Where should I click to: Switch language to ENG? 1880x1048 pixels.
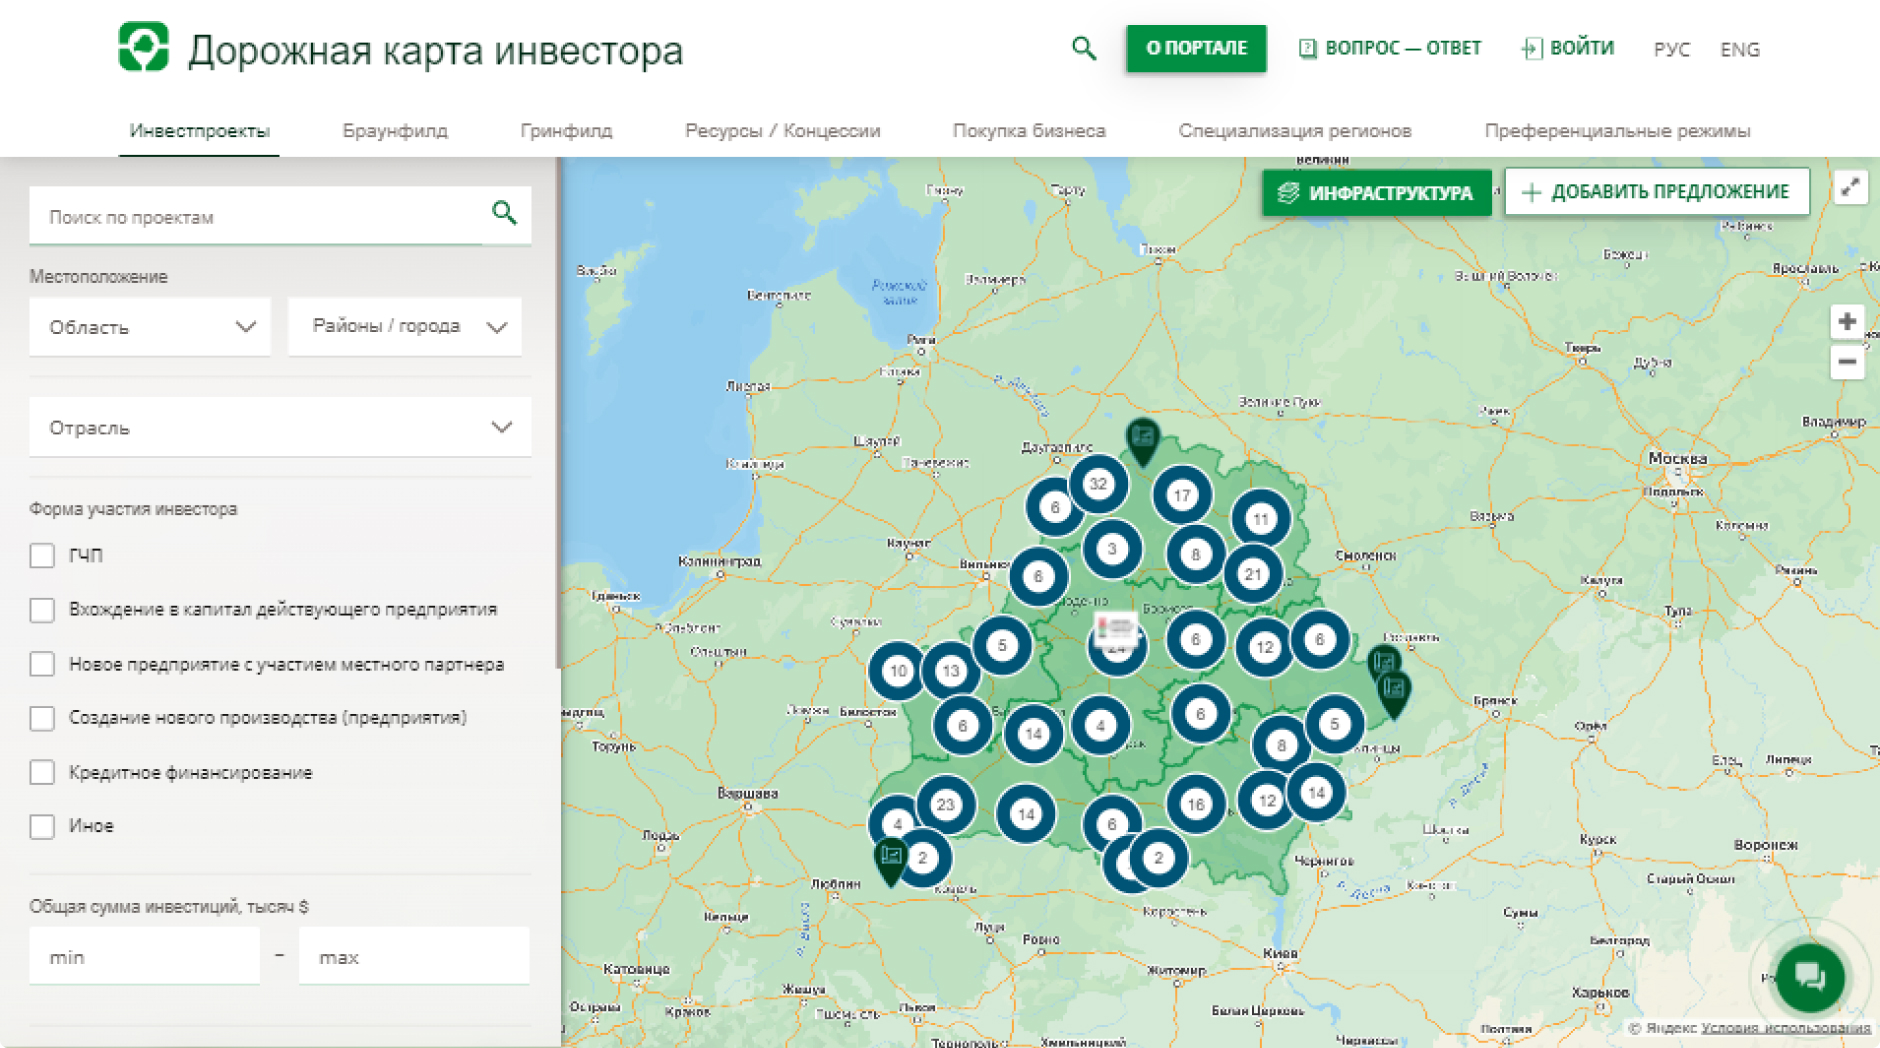pyautogui.click(x=1740, y=49)
